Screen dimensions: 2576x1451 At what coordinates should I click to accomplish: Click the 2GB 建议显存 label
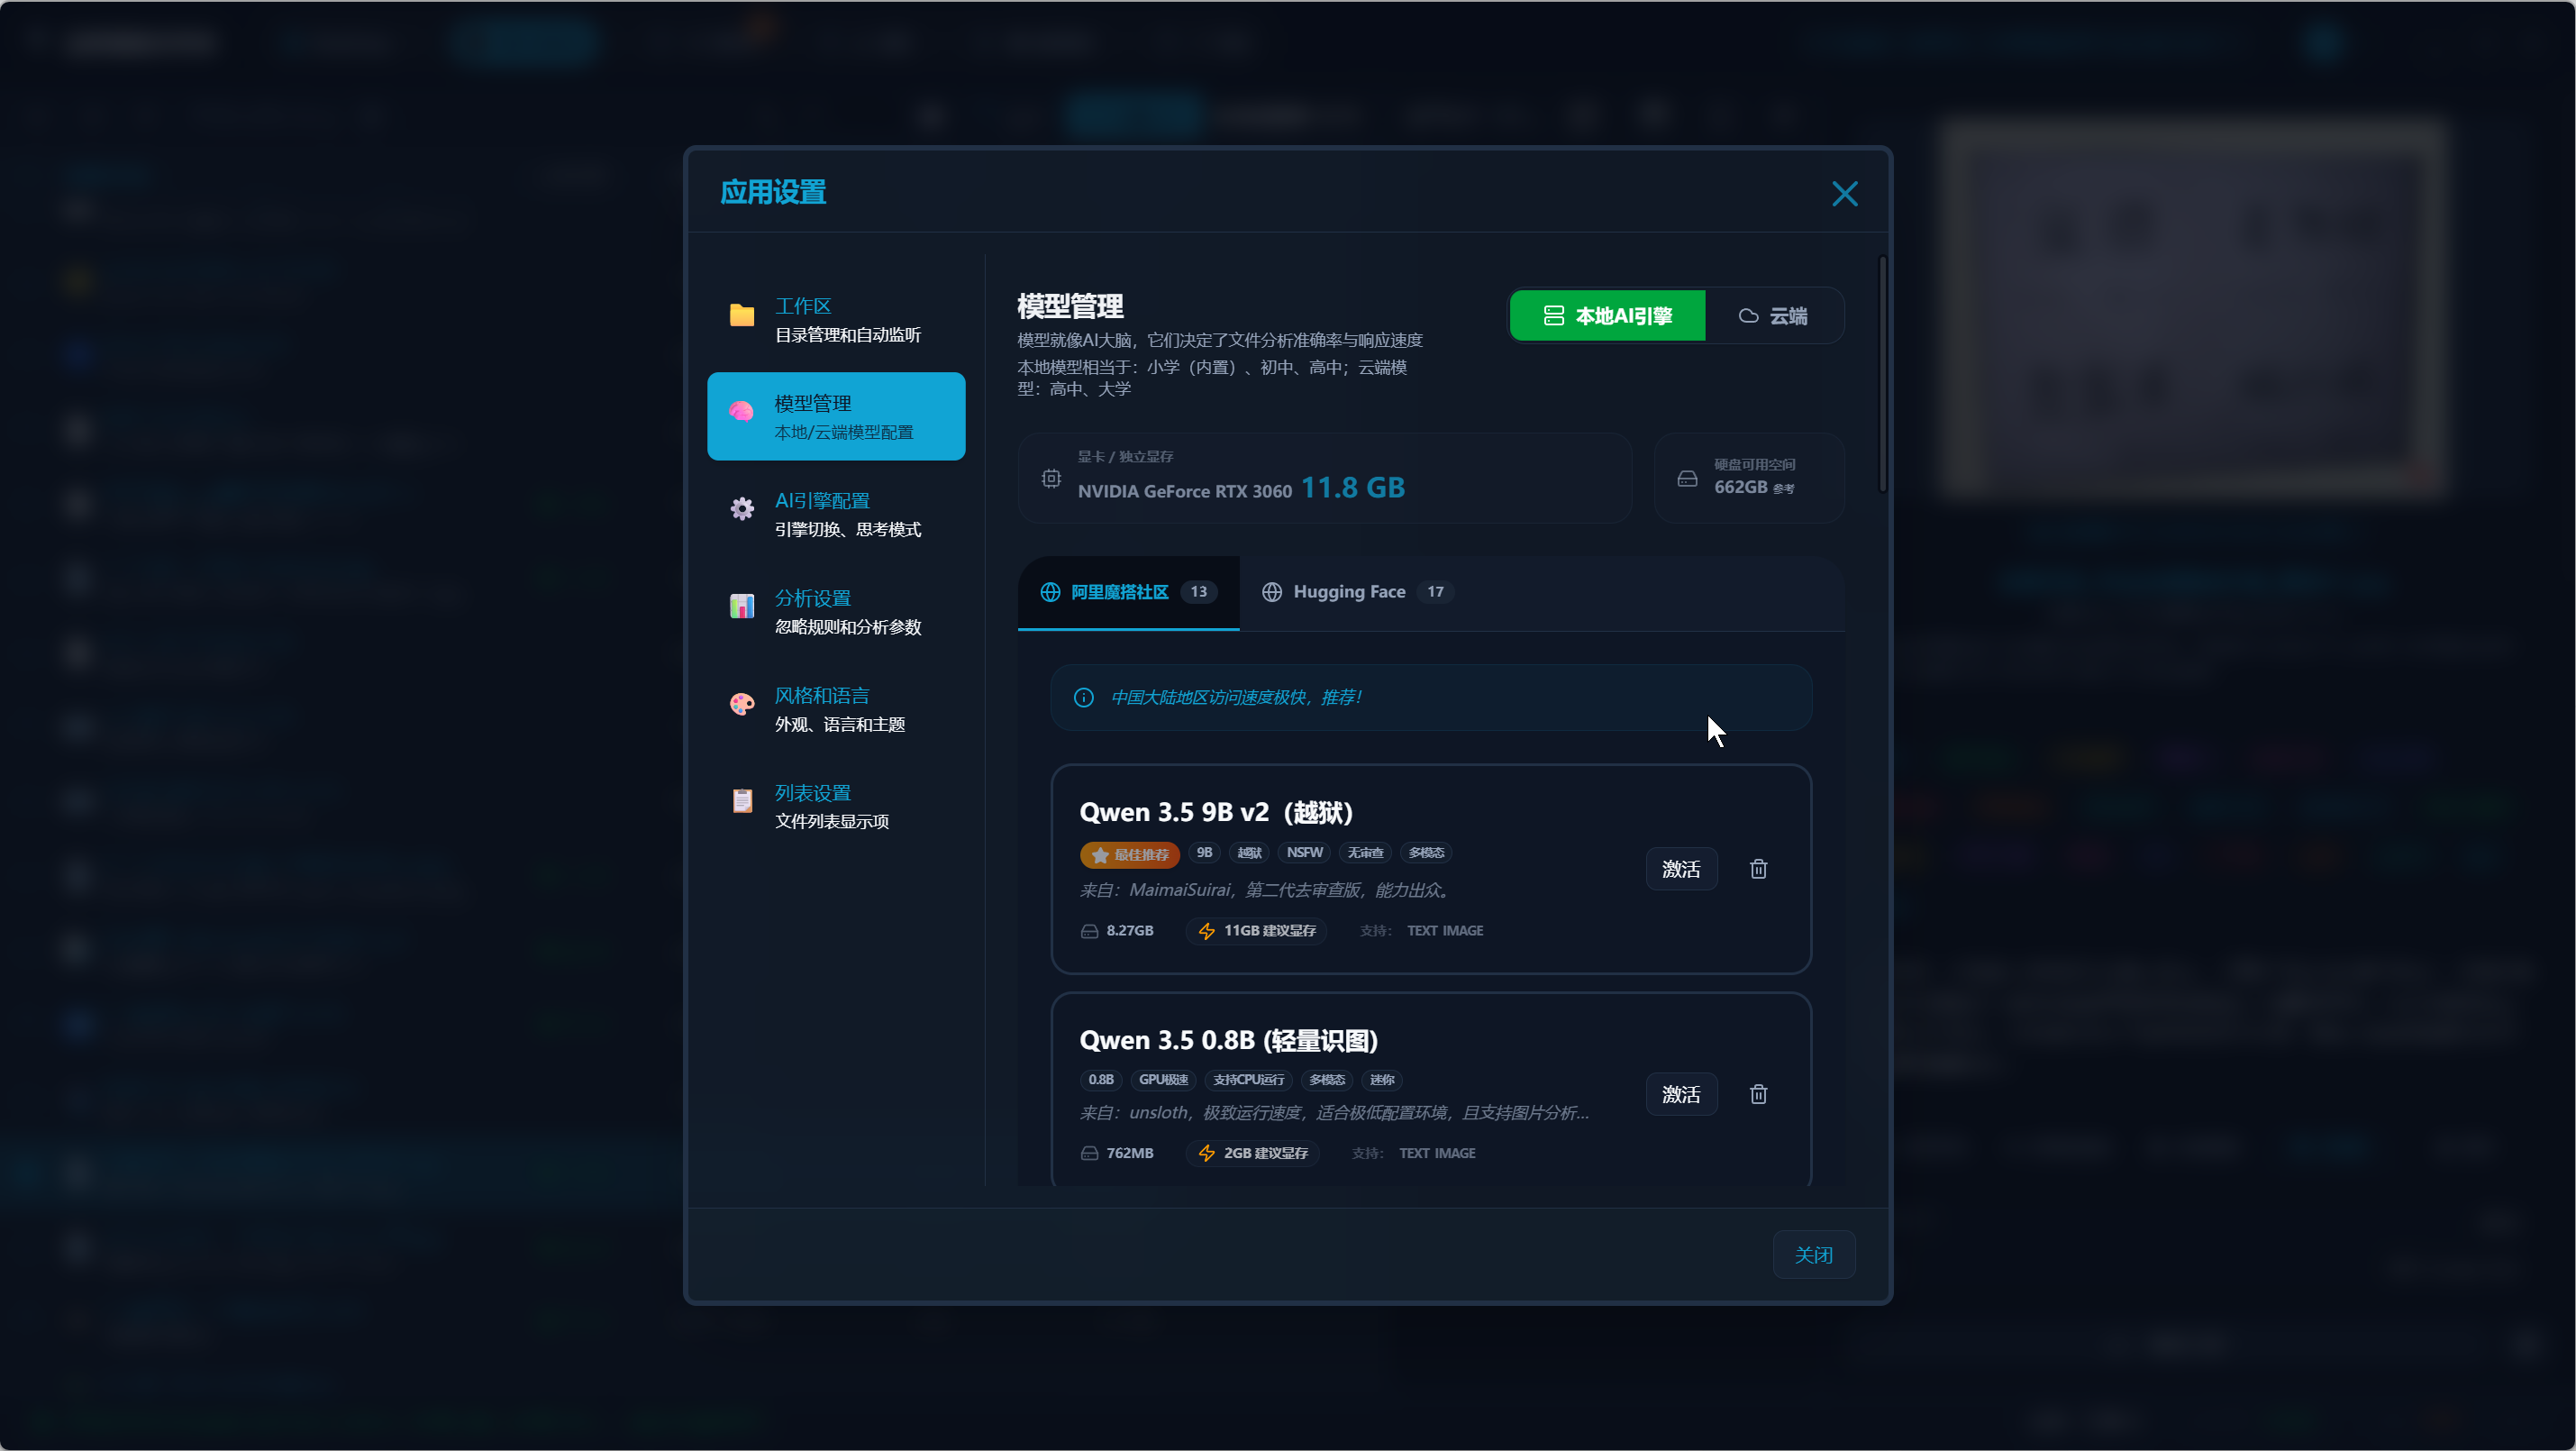[x=1266, y=1154]
